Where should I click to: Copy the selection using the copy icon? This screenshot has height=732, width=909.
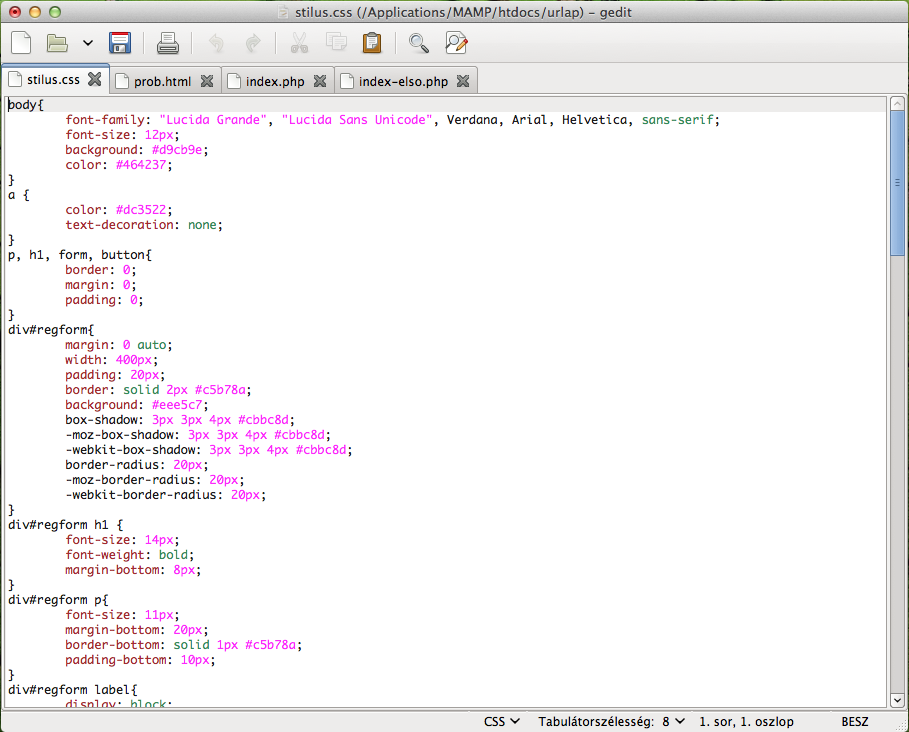tap(336, 42)
